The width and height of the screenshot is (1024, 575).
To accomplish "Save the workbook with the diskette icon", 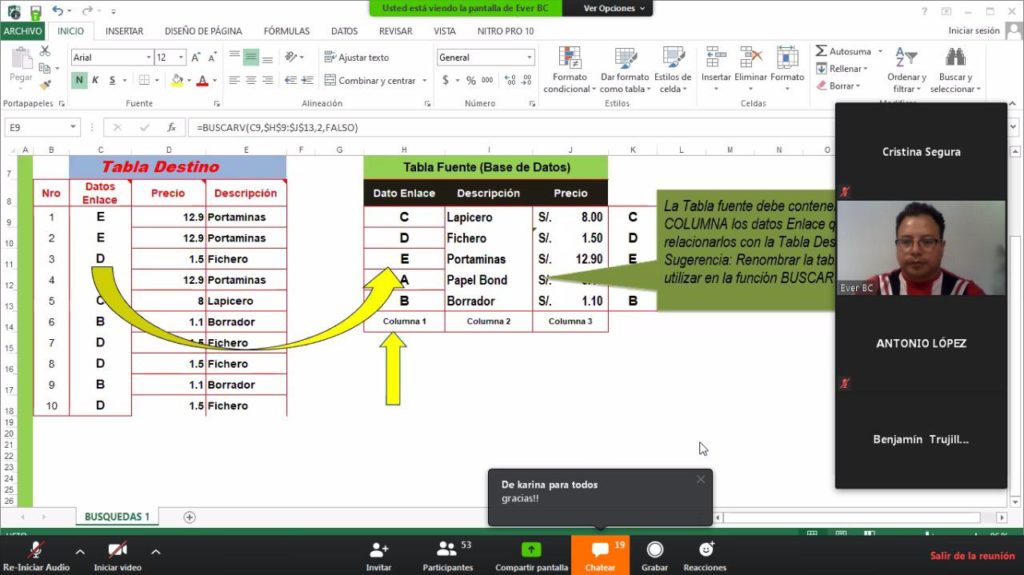I will point(35,11).
